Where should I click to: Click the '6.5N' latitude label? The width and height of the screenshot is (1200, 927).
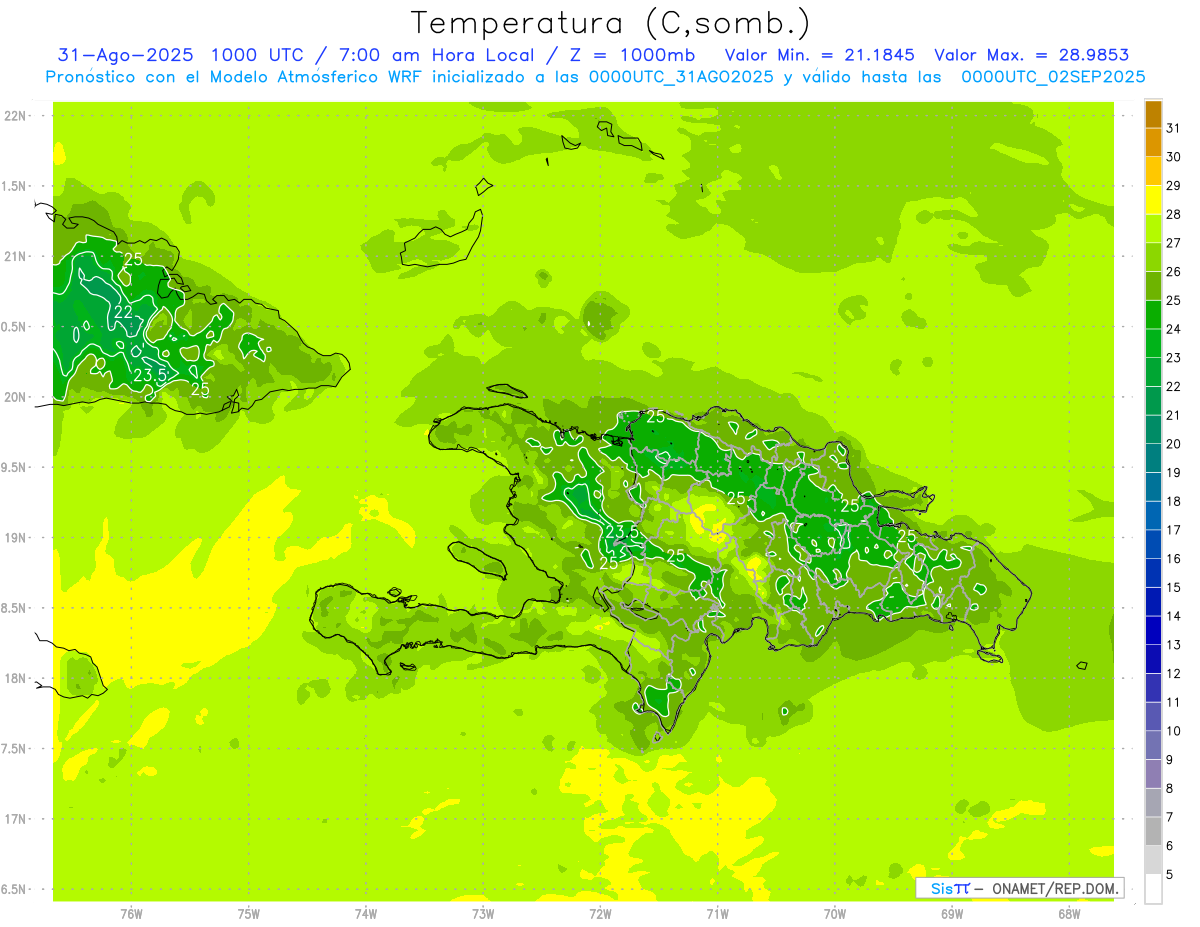tap(13, 889)
